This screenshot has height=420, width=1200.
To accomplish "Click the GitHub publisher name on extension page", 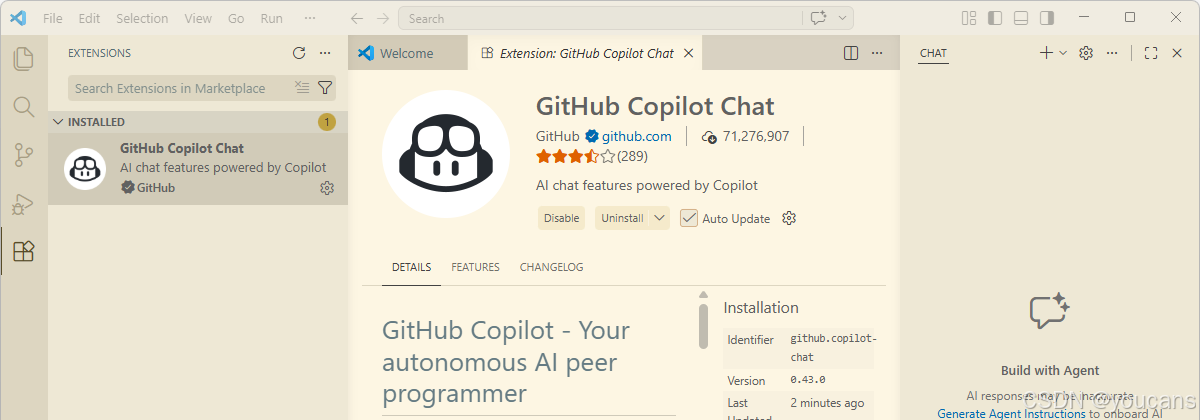I will (x=557, y=136).
